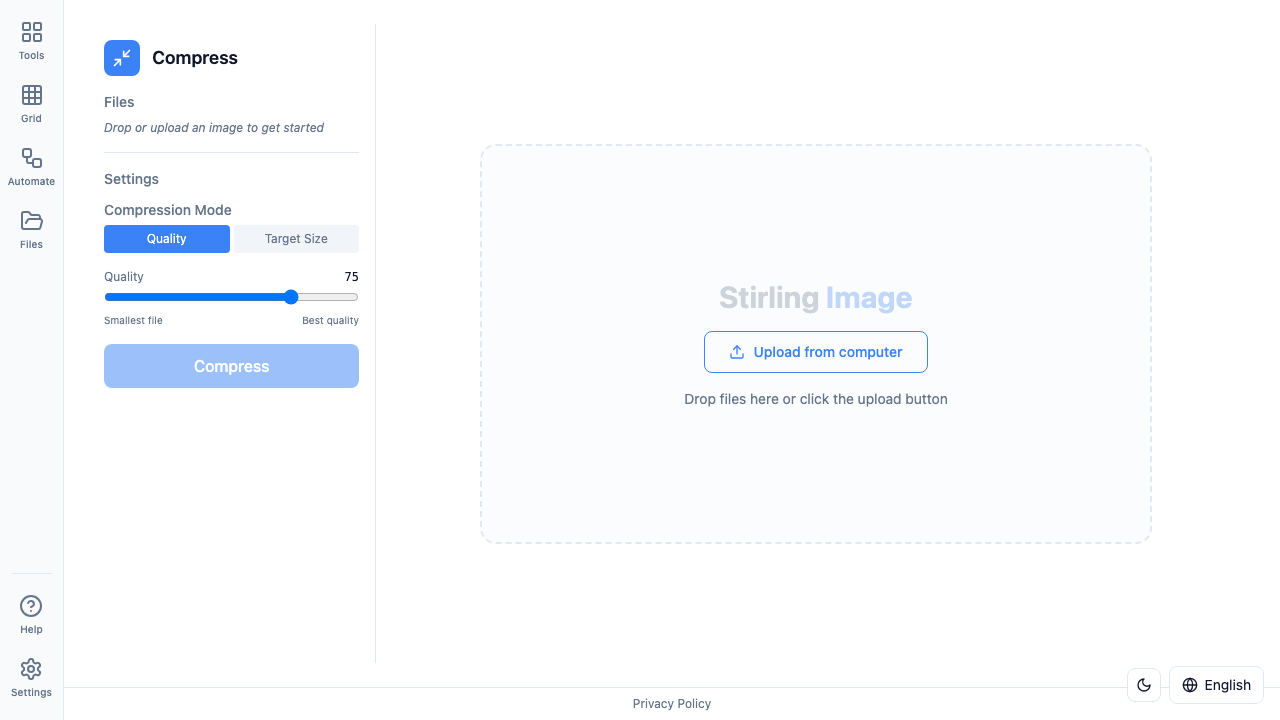Click the 'Best quality' label

[x=330, y=321]
